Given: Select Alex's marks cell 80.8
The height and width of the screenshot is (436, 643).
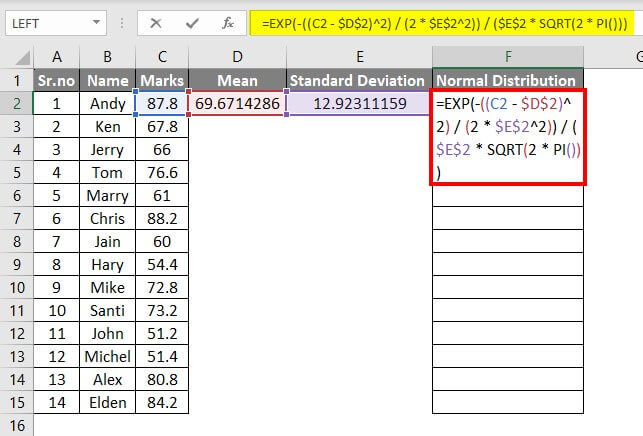Looking at the screenshot, I should point(162,379).
